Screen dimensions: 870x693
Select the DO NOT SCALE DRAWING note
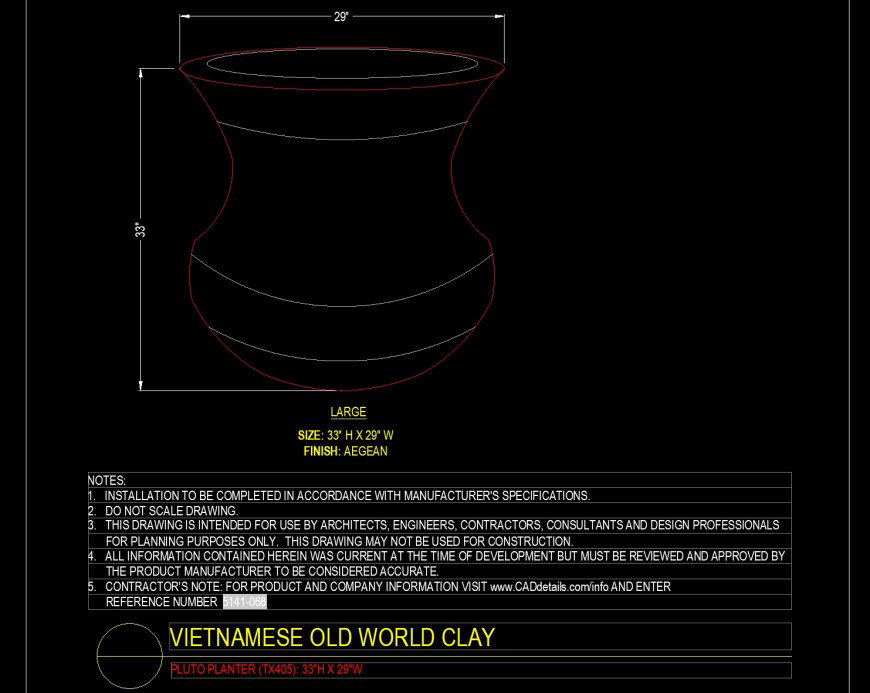pos(163,510)
